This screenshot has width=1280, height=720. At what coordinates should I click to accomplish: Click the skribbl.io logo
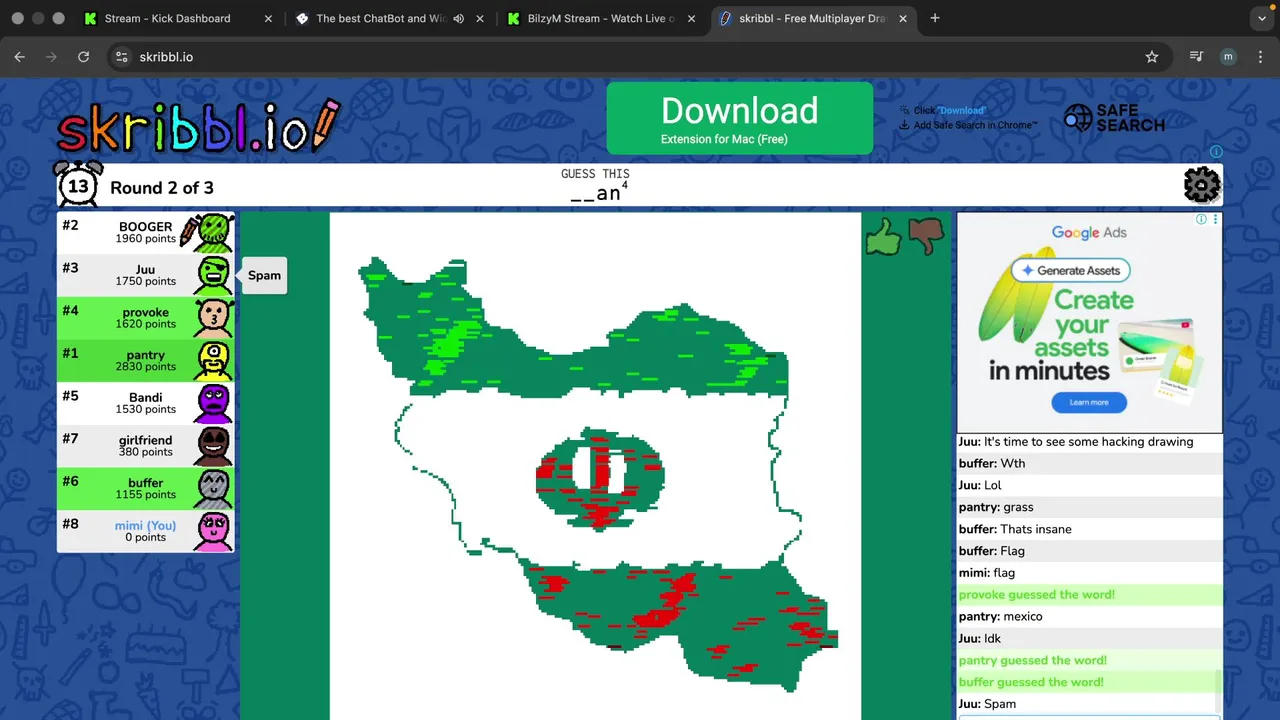pyautogui.click(x=198, y=129)
